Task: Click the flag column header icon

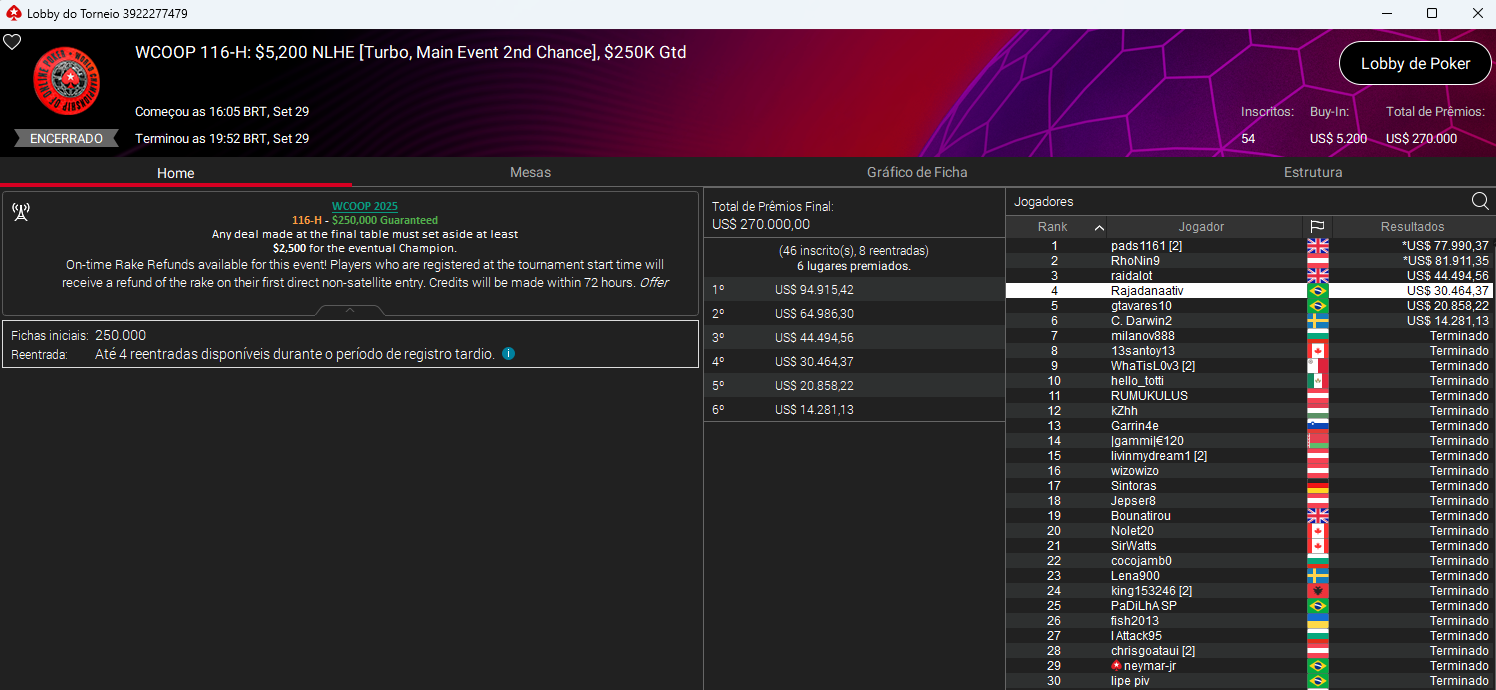Action: pos(1318,227)
